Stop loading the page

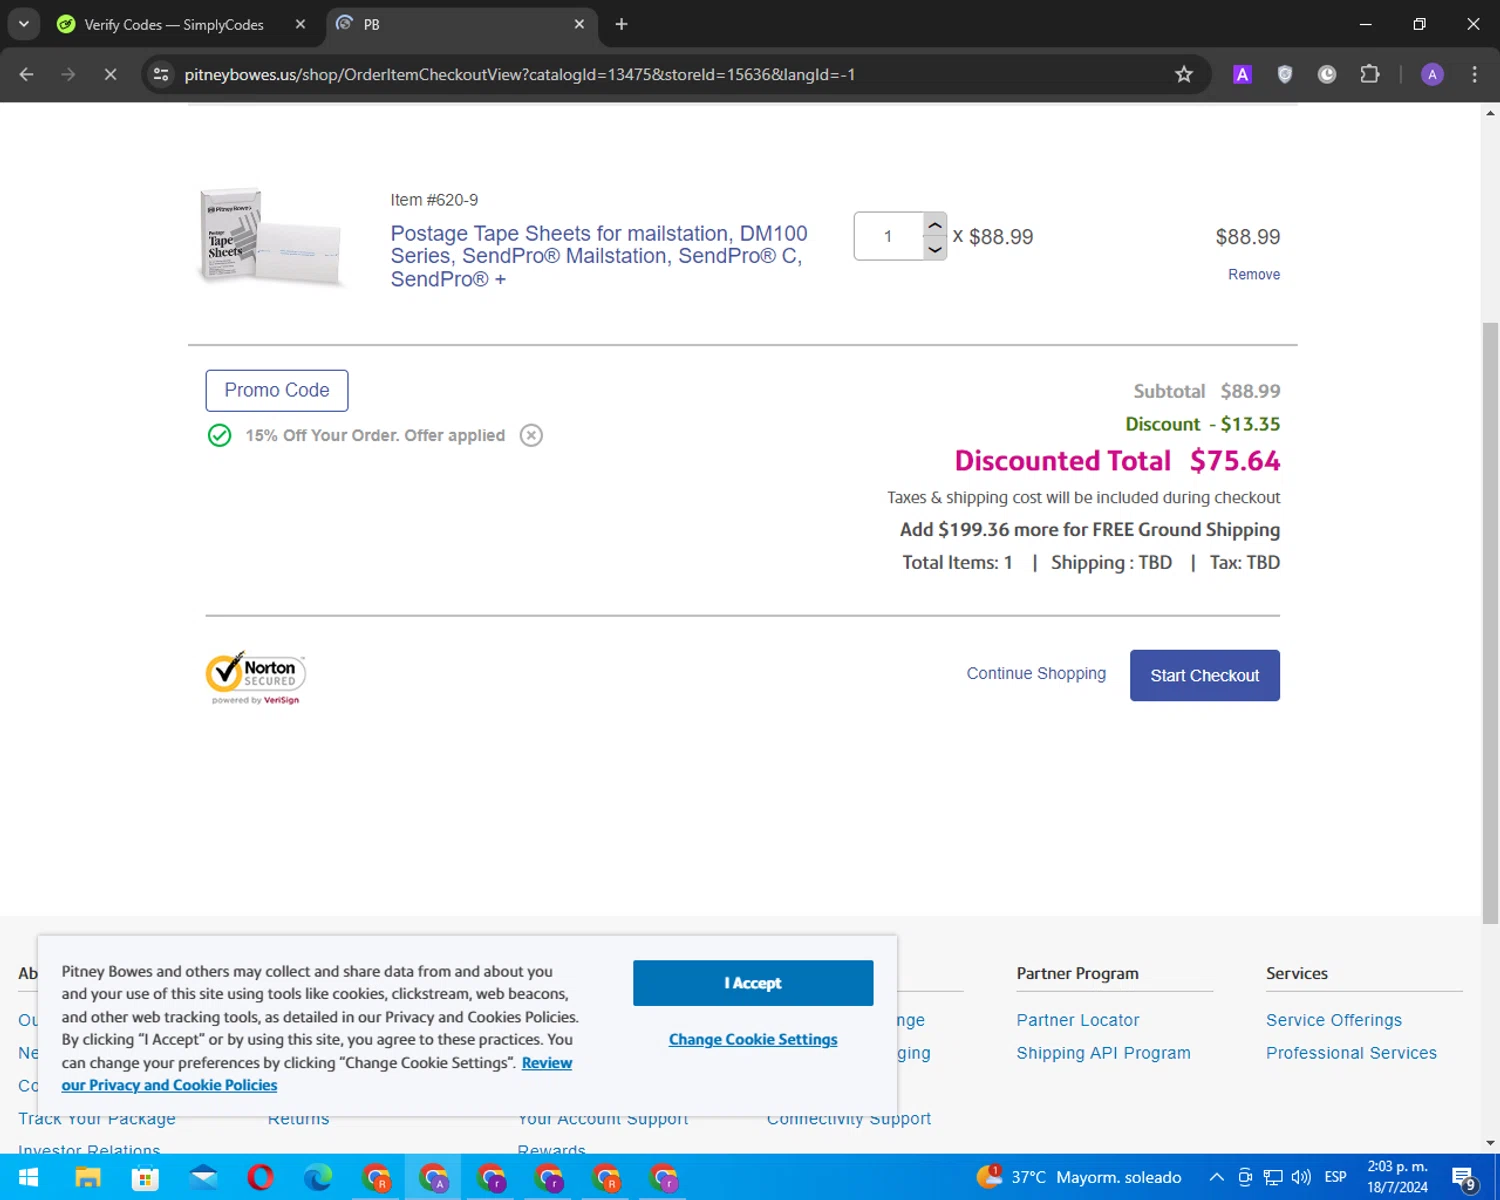coord(110,74)
